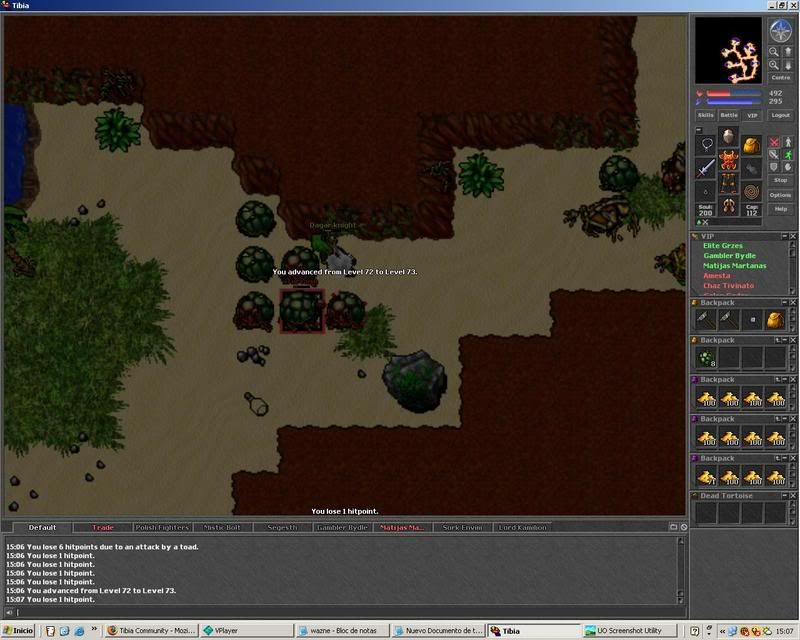Select the sword weapon slot
The height and width of the screenshot is (640, 800).
coord(706,167)
